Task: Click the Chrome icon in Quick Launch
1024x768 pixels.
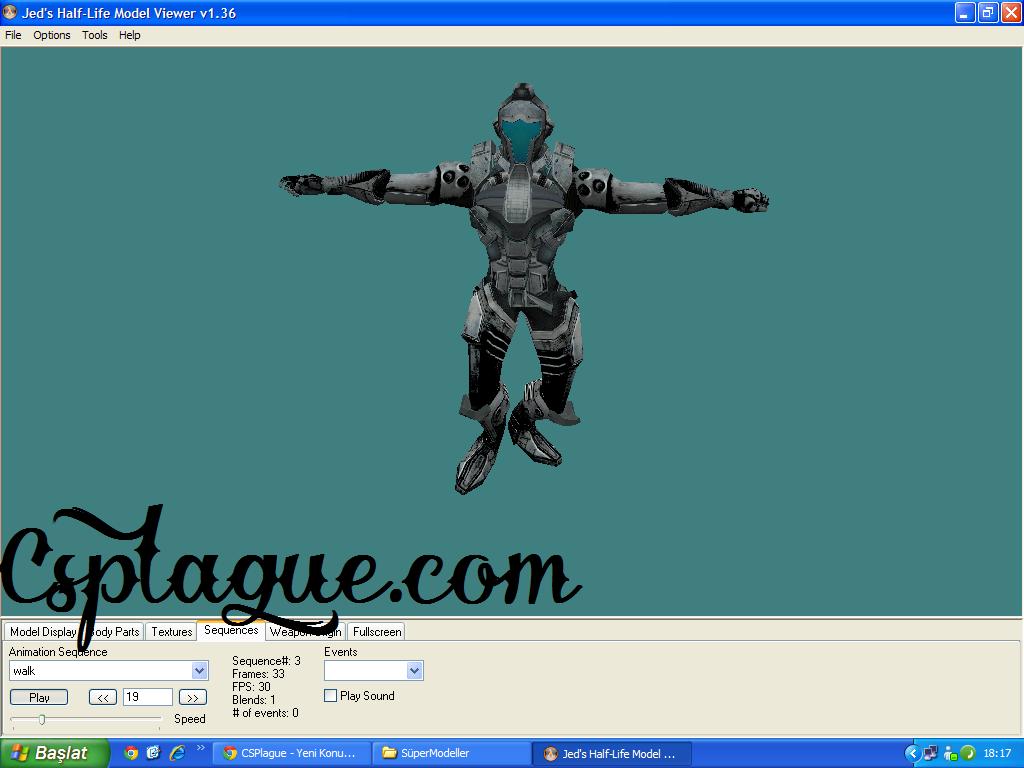Action: (131, 753)
